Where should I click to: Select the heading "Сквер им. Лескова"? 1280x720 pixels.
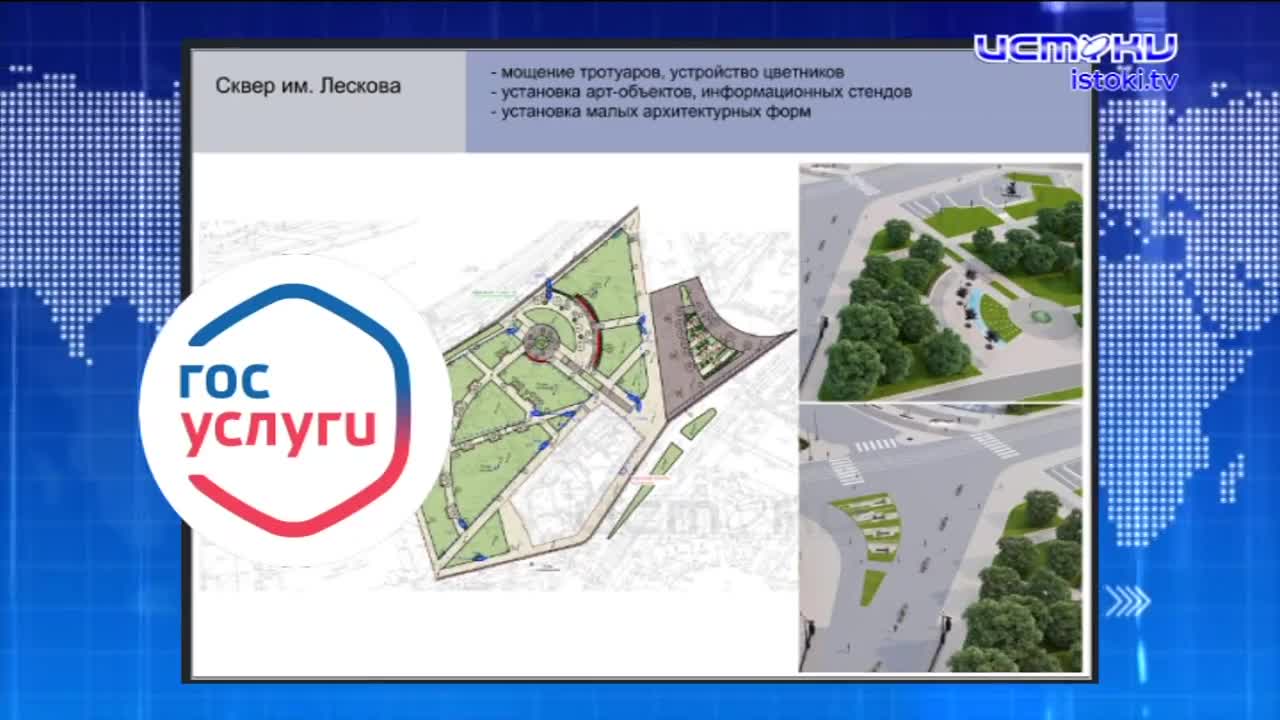tap(308, 86)
